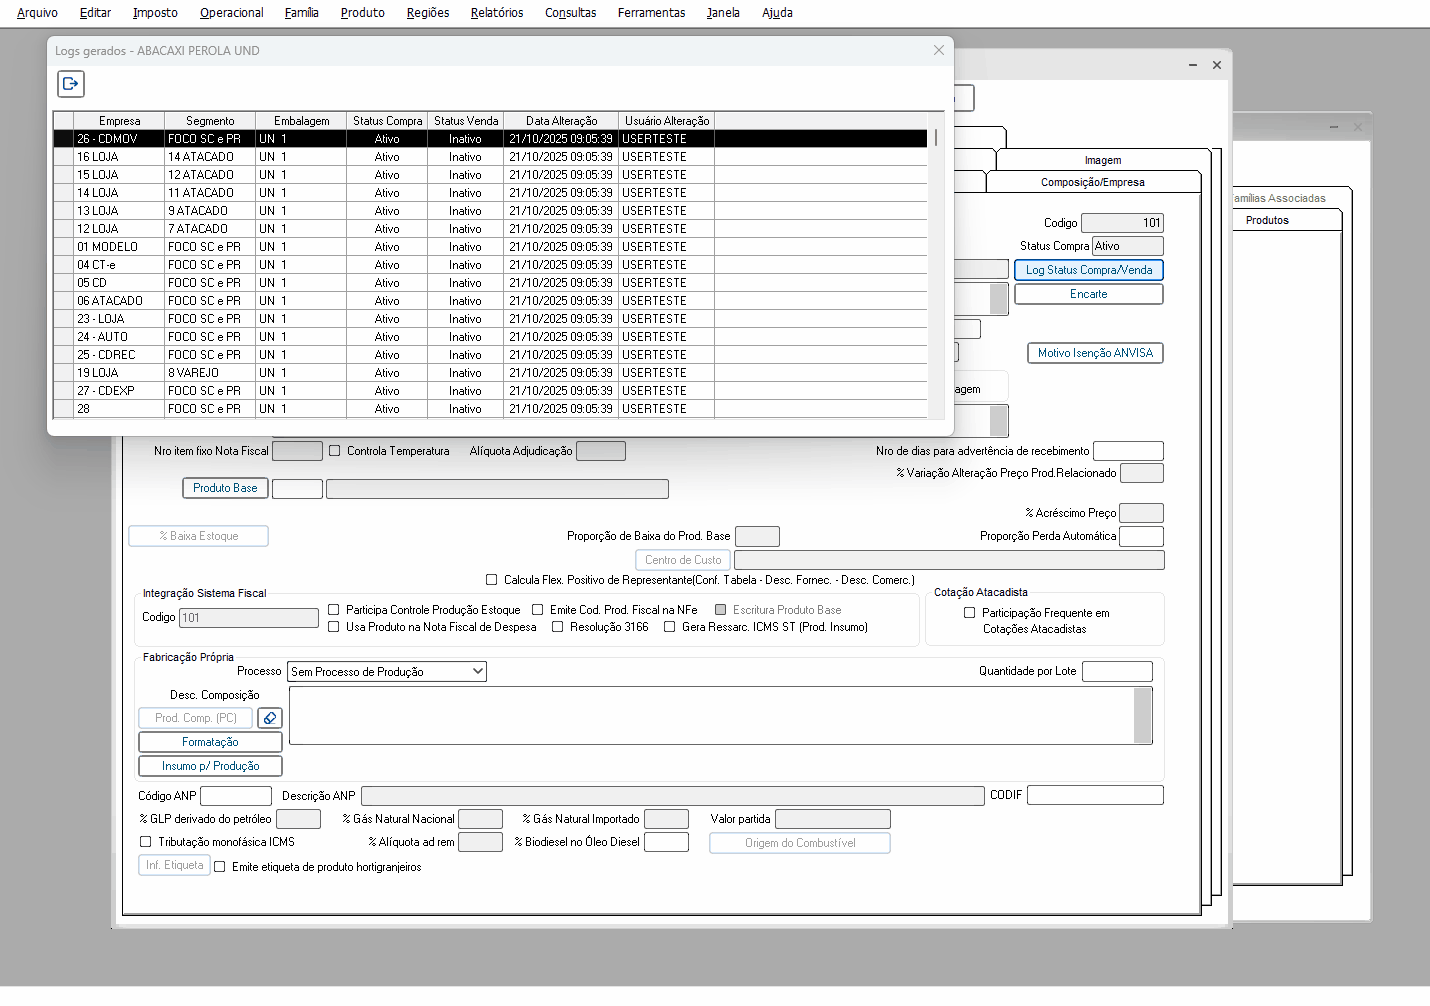Toggle Emite etiqueta de produto hortigranjeiros
Screen dimensions: 1430x1006
(x=220, y=867)
